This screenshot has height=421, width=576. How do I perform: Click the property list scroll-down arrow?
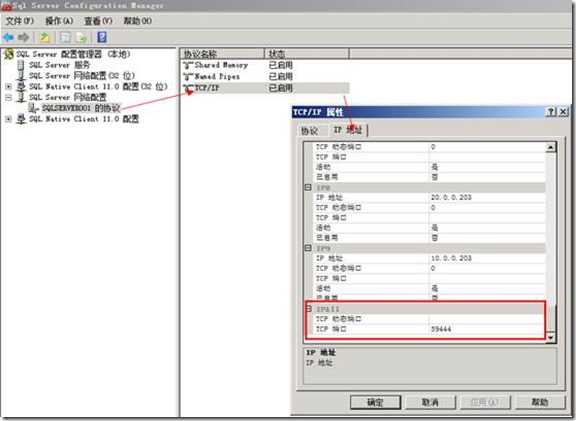550,337
